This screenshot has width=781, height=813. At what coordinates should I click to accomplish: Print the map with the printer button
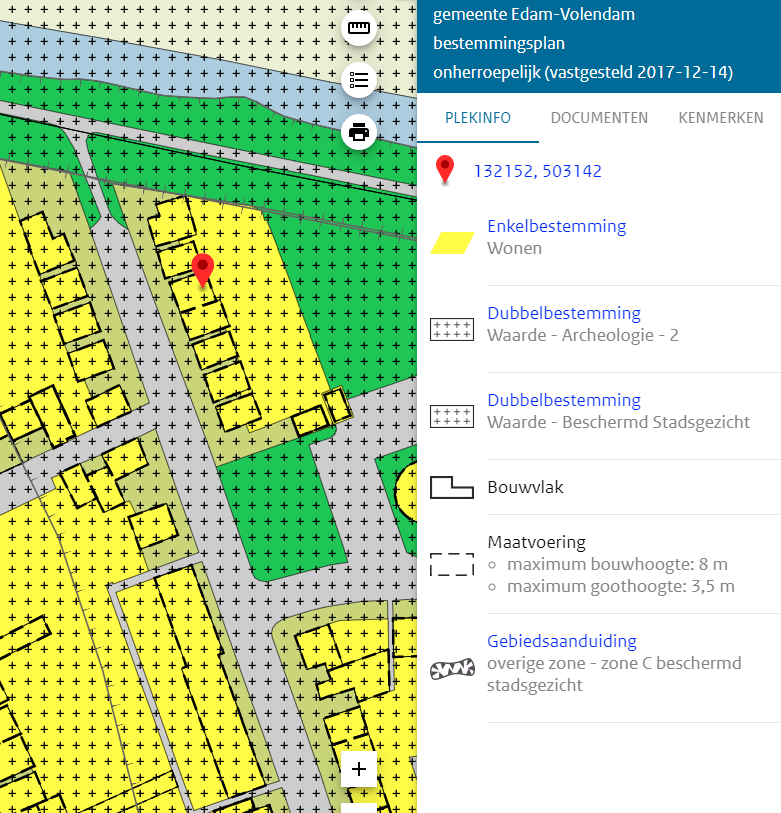(x=359, y=132)
